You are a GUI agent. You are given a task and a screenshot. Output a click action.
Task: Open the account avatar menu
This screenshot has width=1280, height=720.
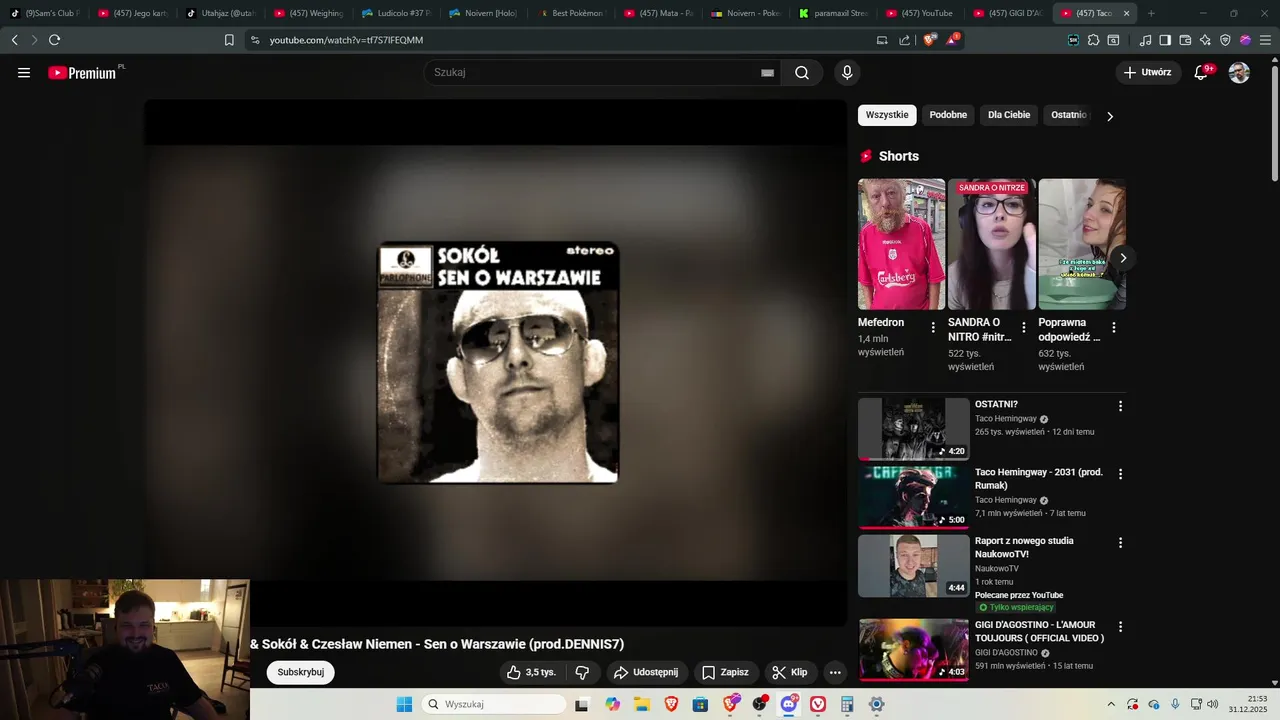pos(1239,73)
